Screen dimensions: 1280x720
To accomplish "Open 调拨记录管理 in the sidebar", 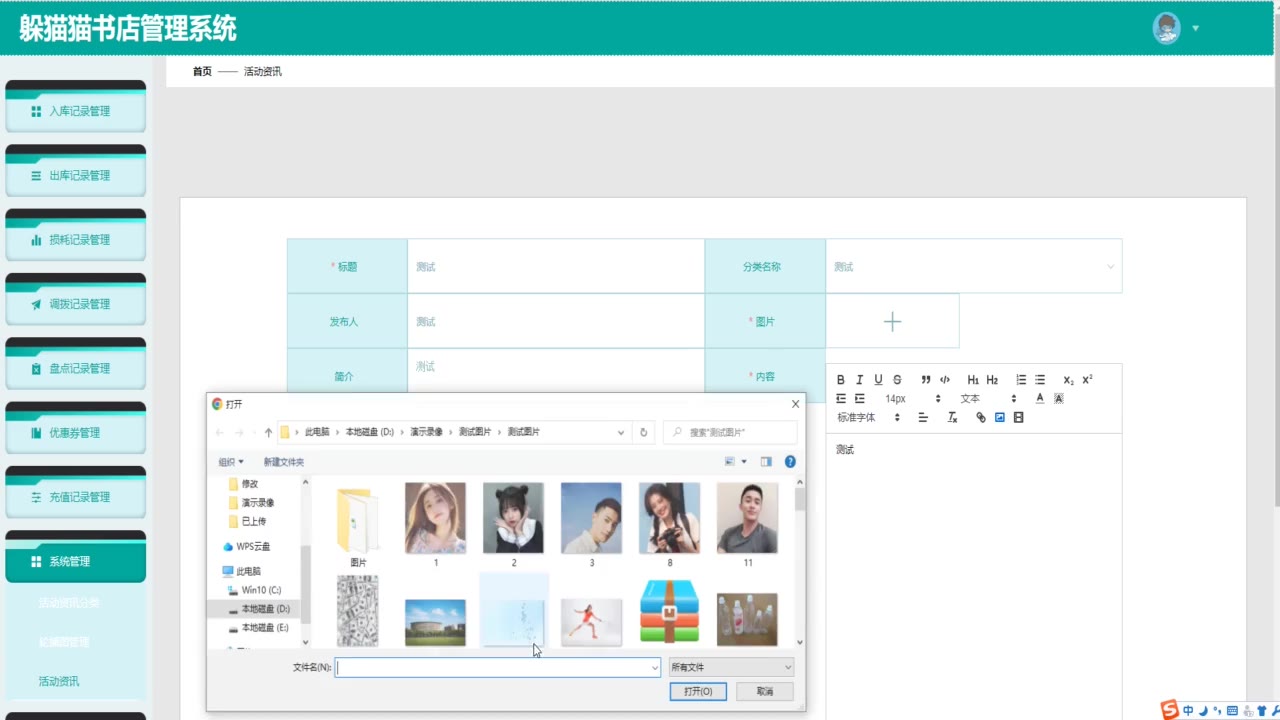I will coord(76,304).
